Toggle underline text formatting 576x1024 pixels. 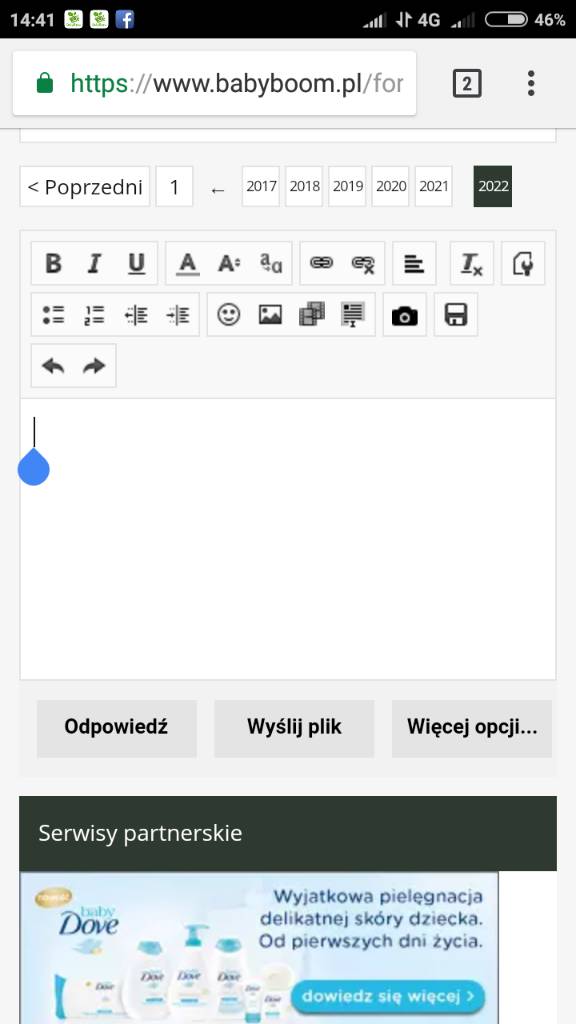click(x=136, y=264)
